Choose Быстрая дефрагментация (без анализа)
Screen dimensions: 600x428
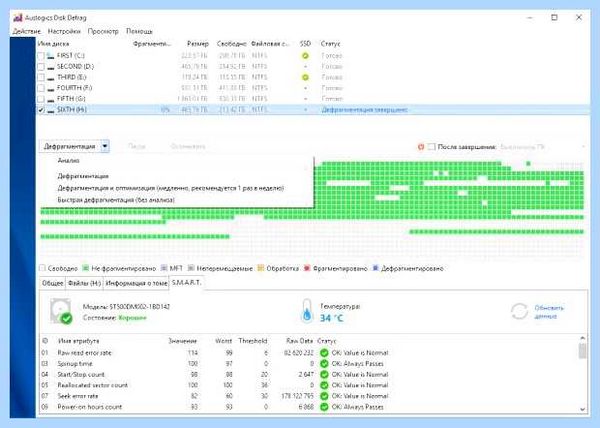tap(116, 200)
